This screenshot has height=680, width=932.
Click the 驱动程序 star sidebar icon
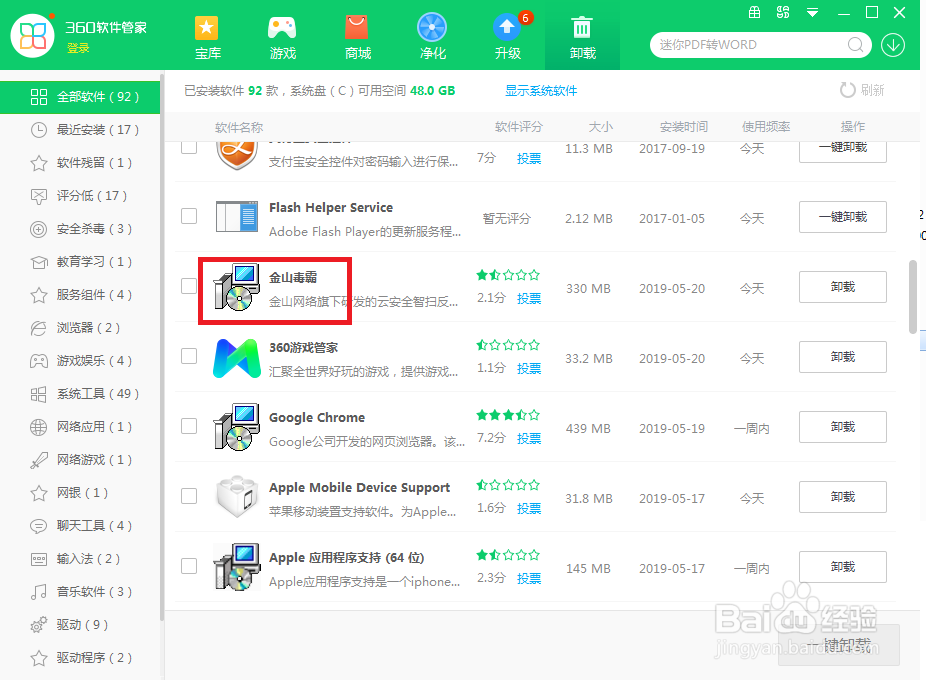[39, 658]
